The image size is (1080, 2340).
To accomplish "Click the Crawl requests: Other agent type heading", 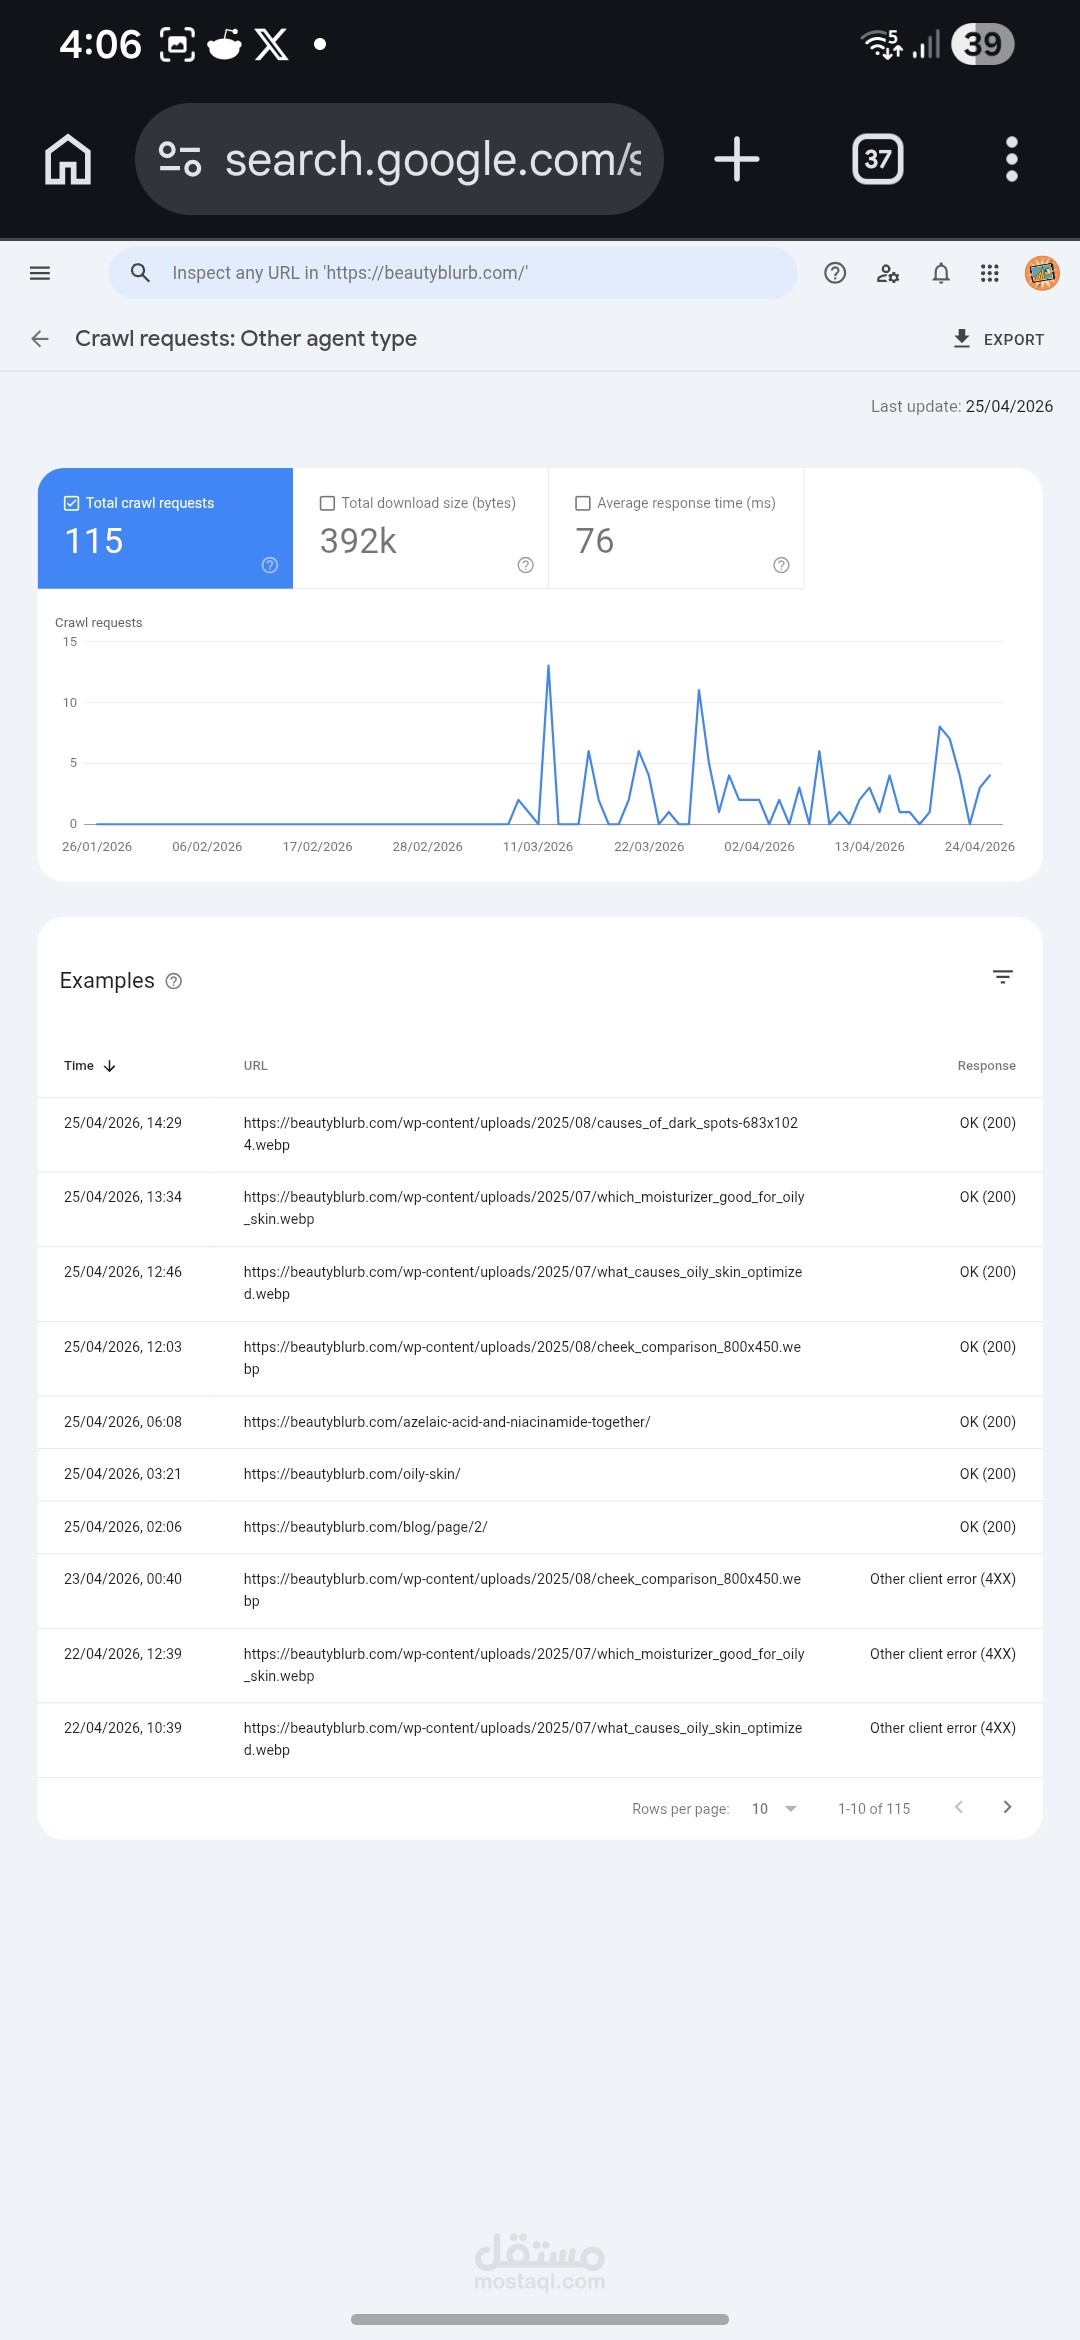I will click(246, 339).
